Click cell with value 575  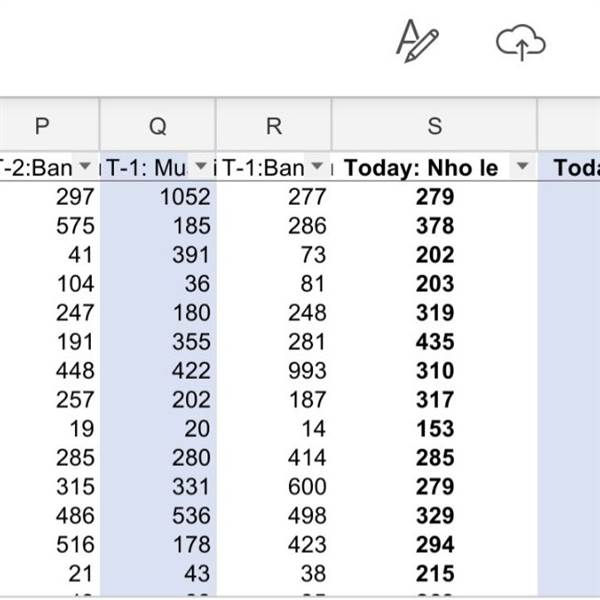pos(76,226)
